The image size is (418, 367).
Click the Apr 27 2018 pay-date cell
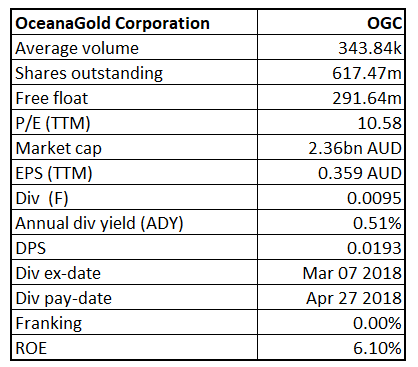coord(331,297)
